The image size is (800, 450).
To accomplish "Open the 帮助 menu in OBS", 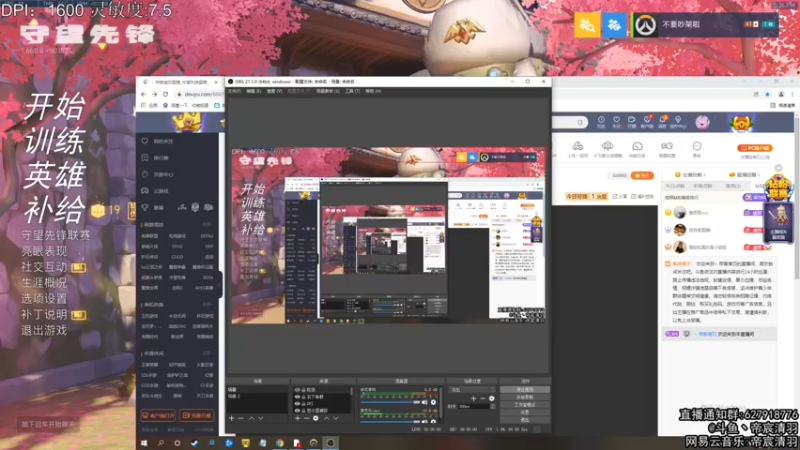I will [x=373, y=91].
